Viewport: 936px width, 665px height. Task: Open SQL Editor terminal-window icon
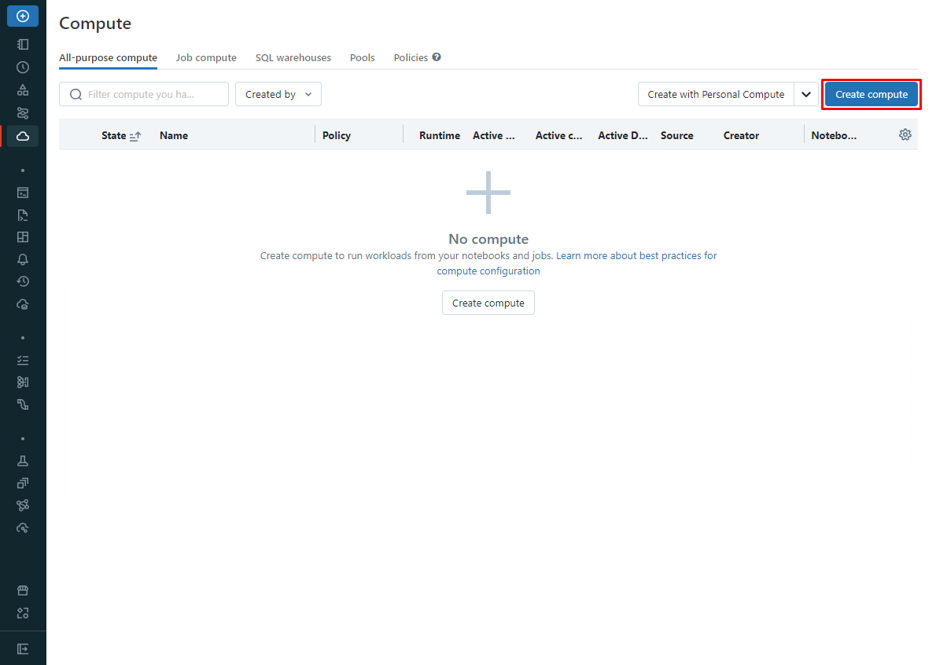coord(23,193)
